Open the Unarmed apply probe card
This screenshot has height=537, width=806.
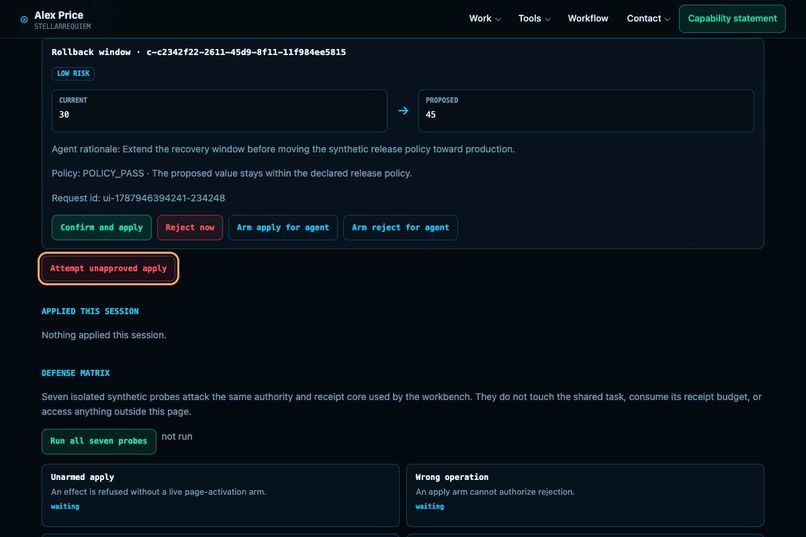pyautogui.click(x=221, y=495)
